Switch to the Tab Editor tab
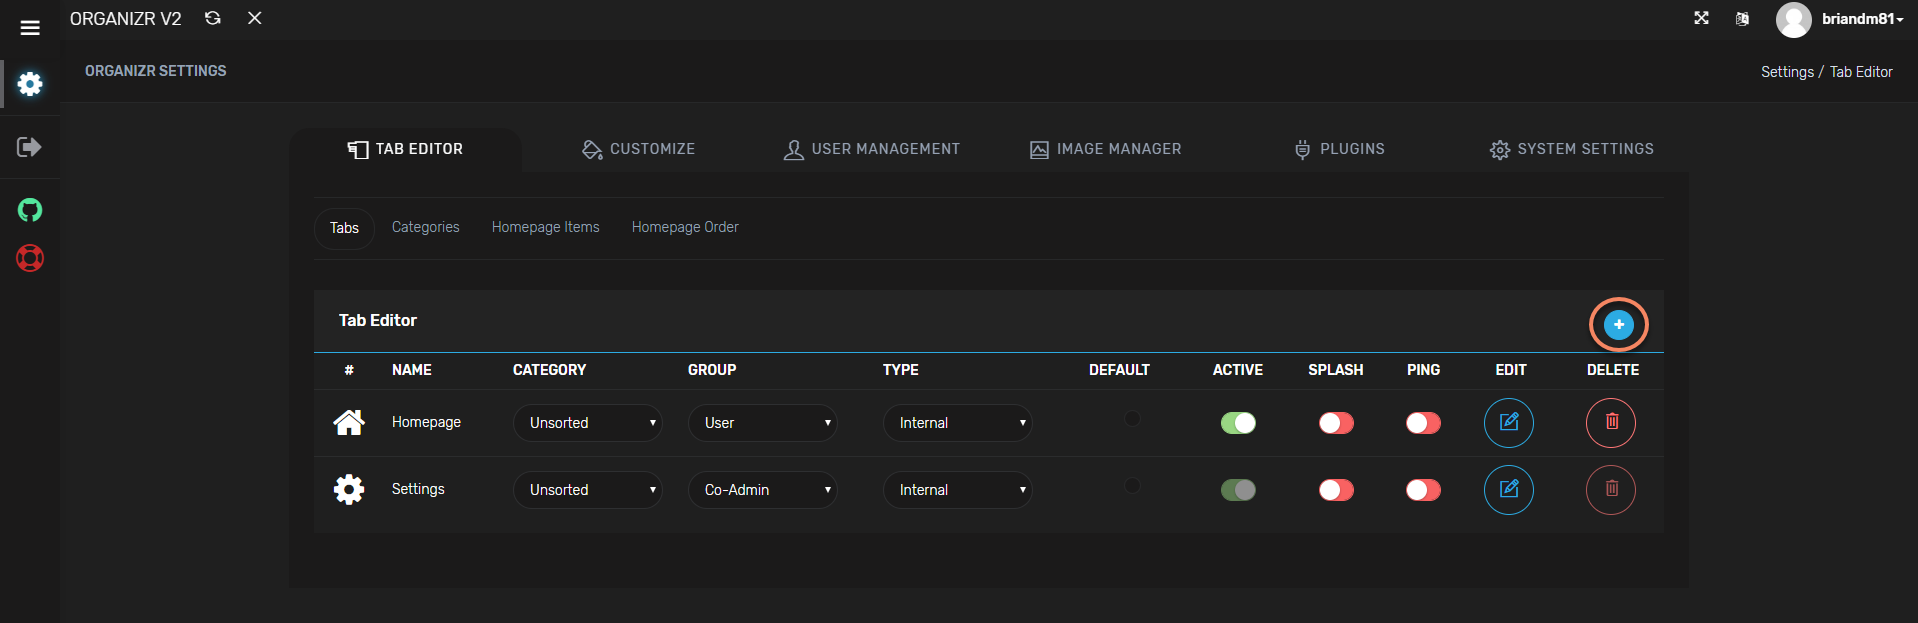The image size is (1918, 623). 405,149
